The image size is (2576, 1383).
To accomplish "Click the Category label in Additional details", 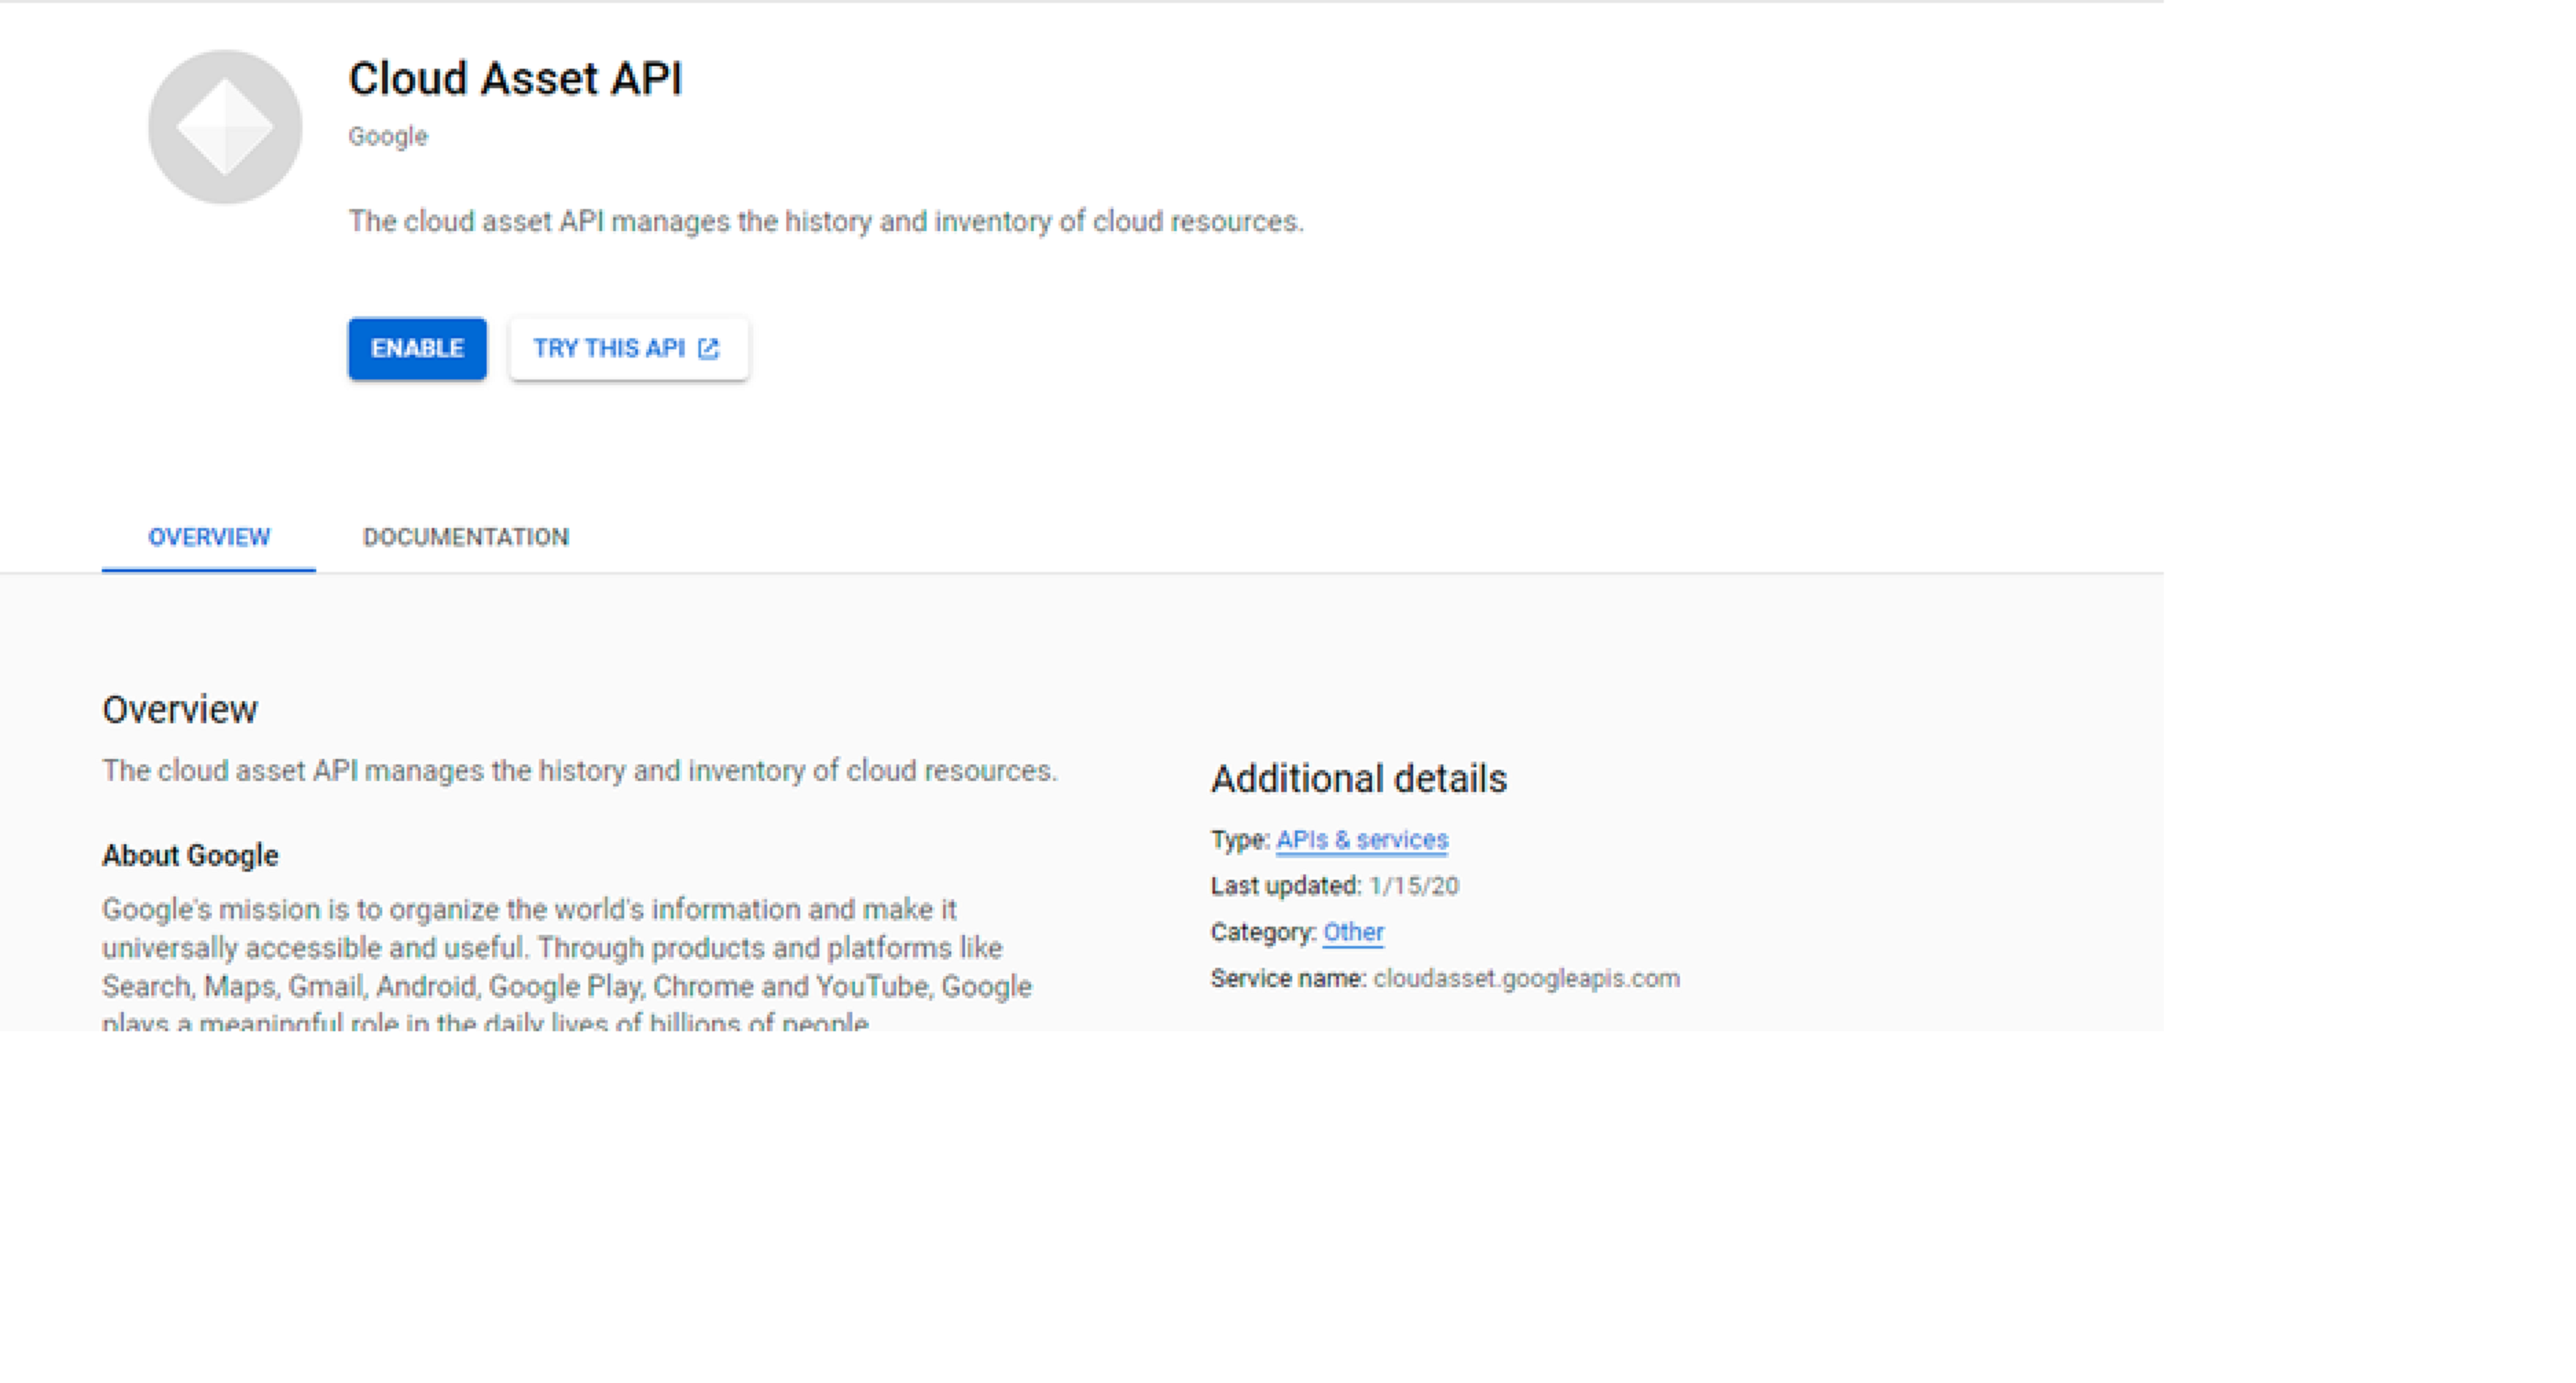I will (x=1262, y=932).
